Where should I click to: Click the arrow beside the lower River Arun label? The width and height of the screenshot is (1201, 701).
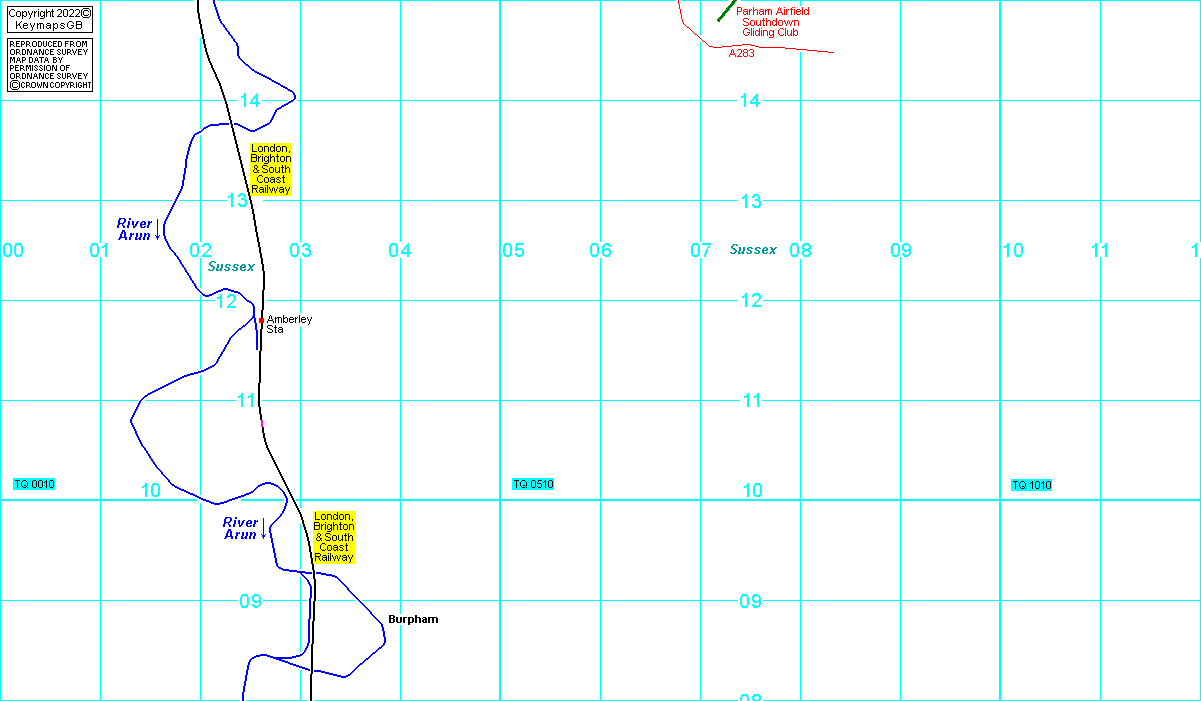[264, 529]
